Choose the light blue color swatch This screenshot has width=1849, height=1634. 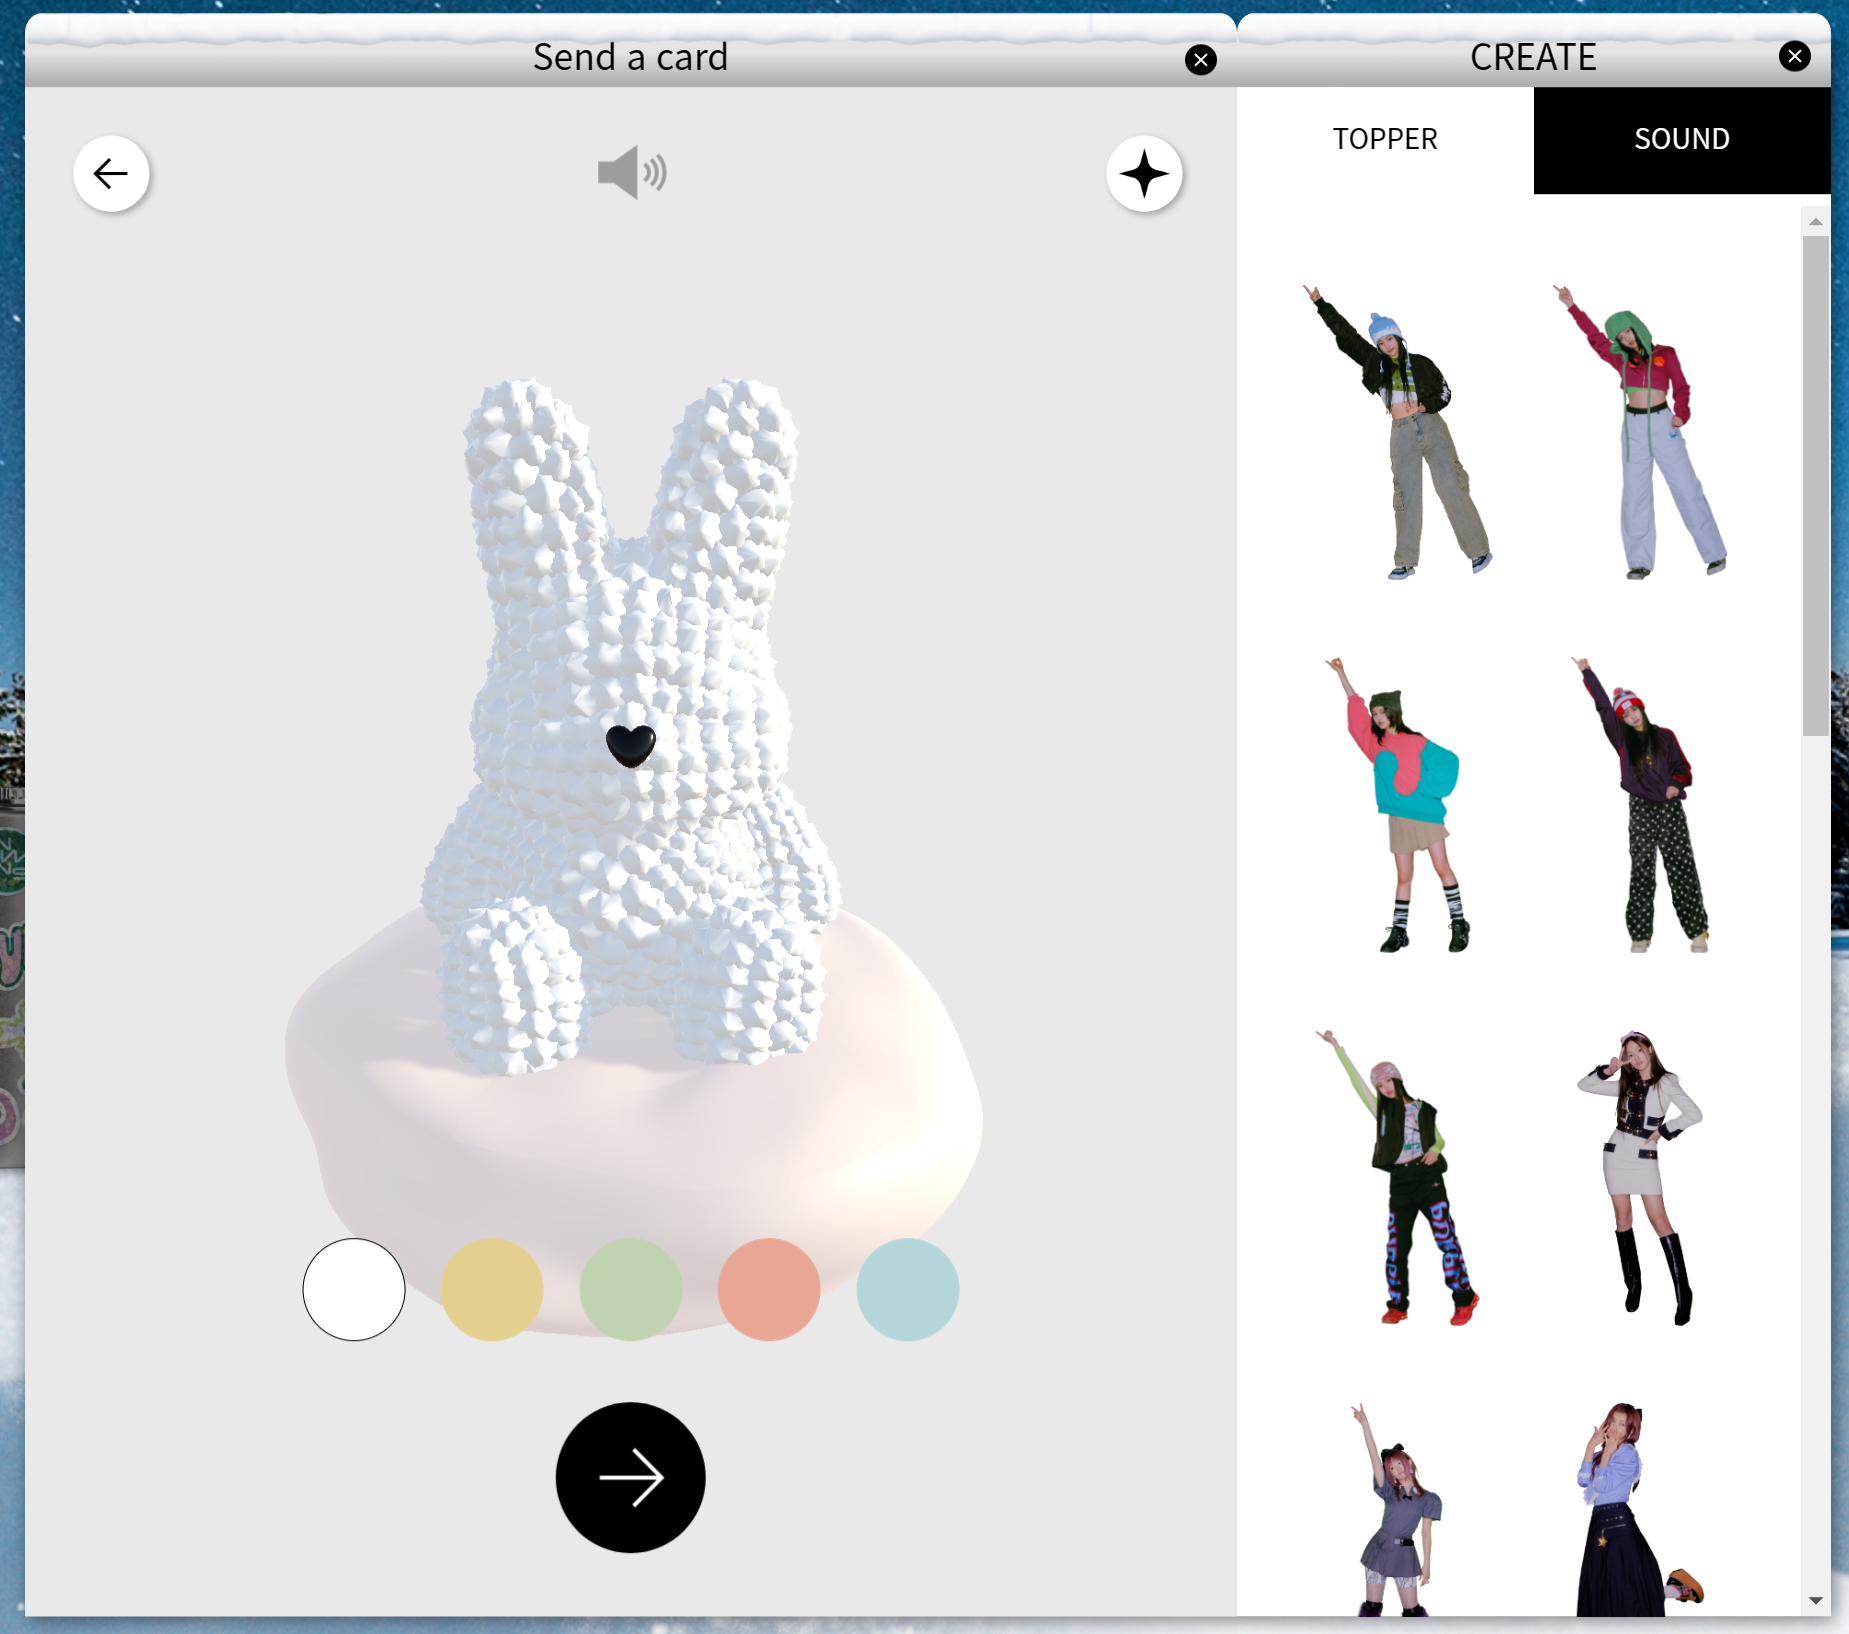[908, 1290]
